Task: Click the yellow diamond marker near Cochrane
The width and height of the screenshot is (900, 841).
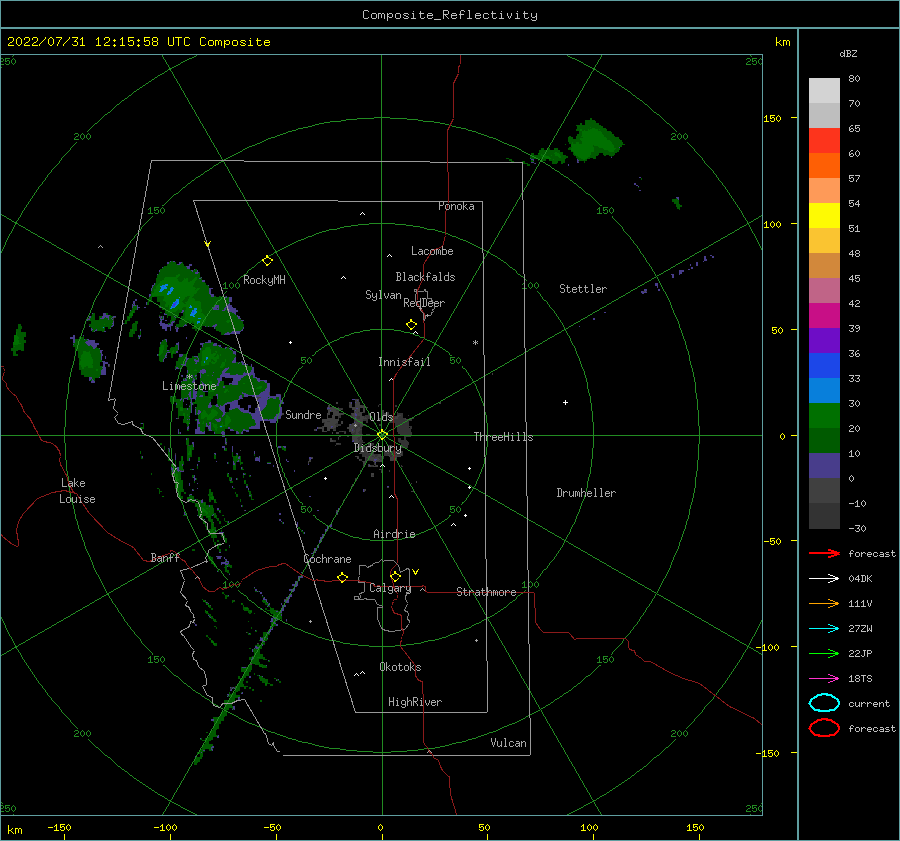Action: (x=342, y=577)
